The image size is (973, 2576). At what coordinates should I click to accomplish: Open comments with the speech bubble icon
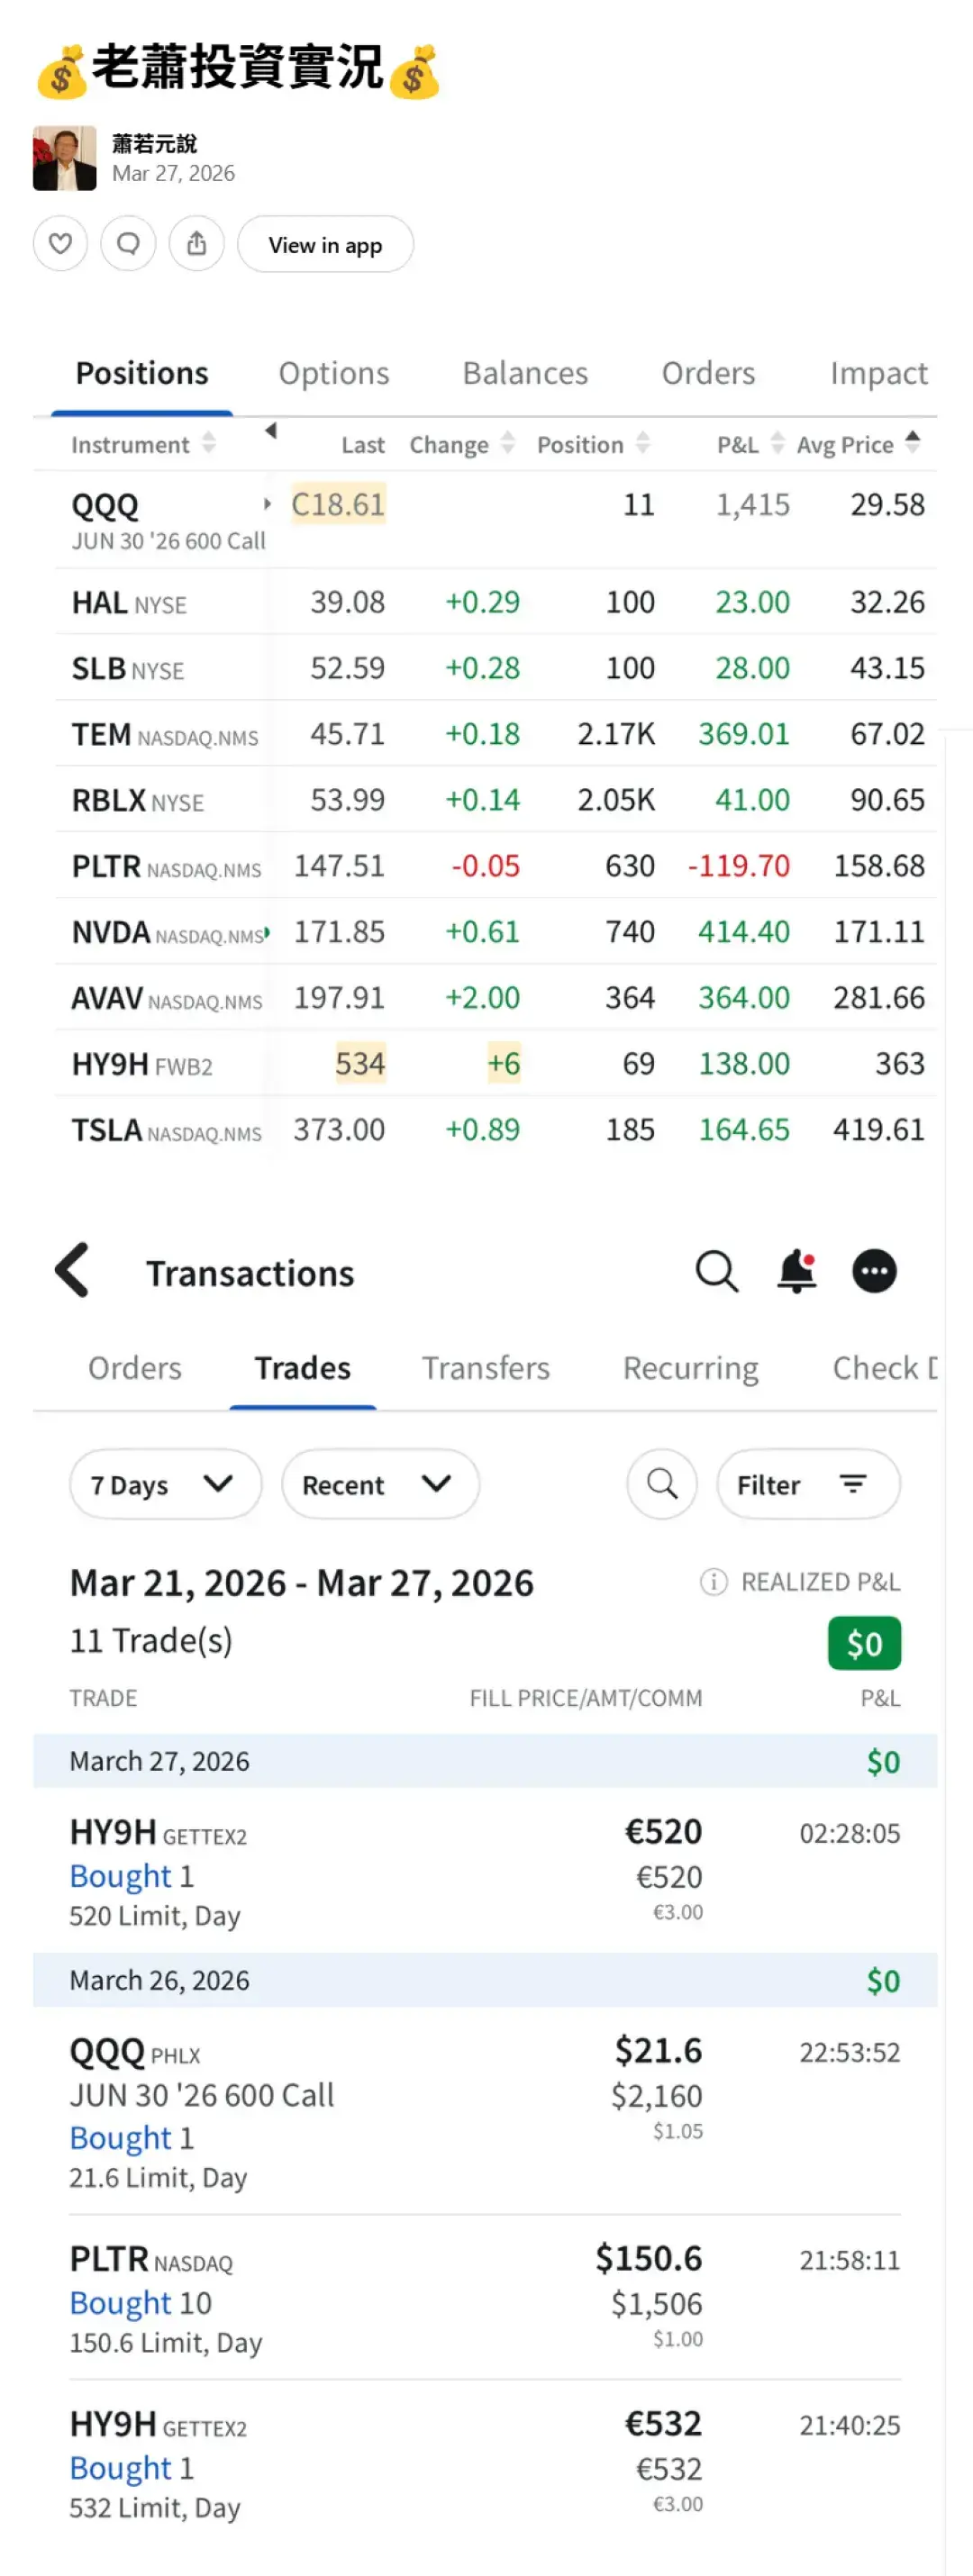[x=128, y=244]
